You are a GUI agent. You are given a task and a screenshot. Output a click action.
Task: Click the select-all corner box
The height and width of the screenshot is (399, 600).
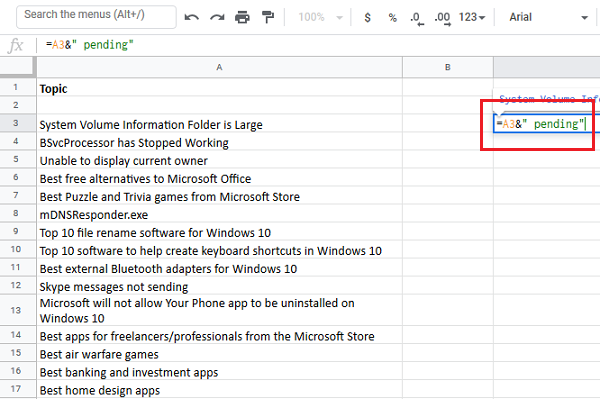pyautogui.click(x=17, y=67)
